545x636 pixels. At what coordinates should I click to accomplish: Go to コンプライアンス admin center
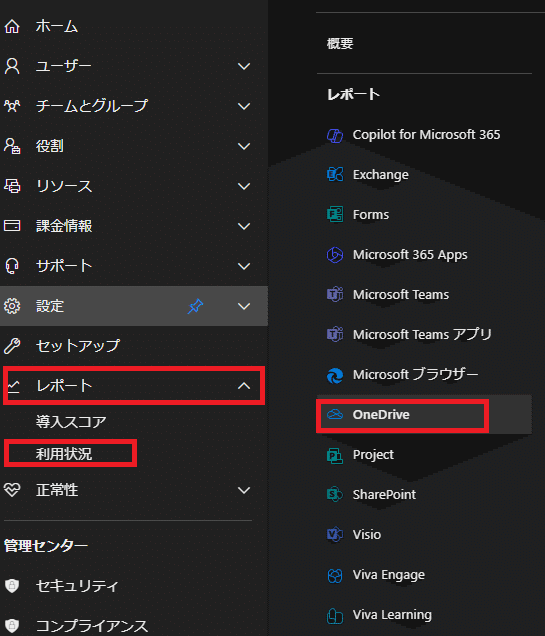coord(92,626)
